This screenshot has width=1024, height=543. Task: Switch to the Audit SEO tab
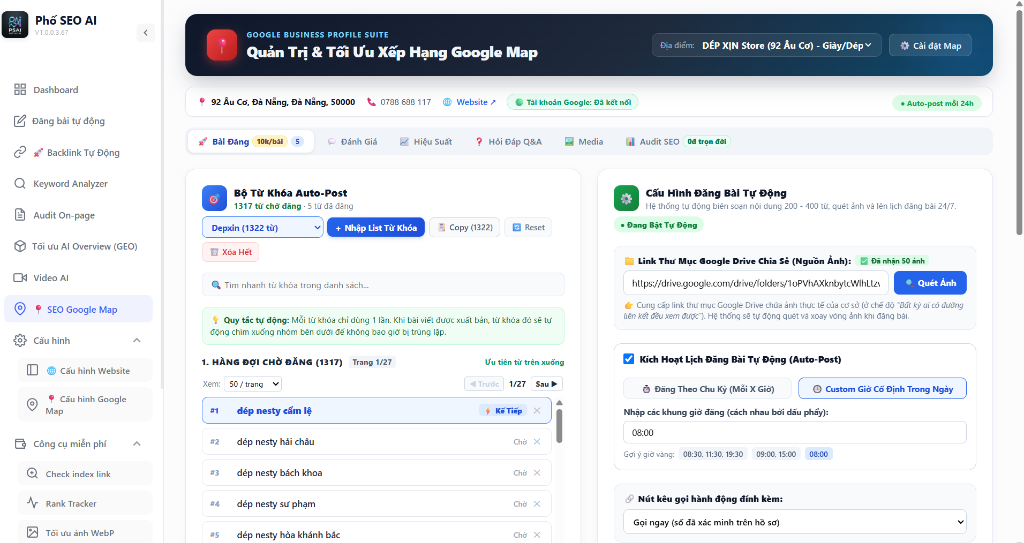coord(677,141)
